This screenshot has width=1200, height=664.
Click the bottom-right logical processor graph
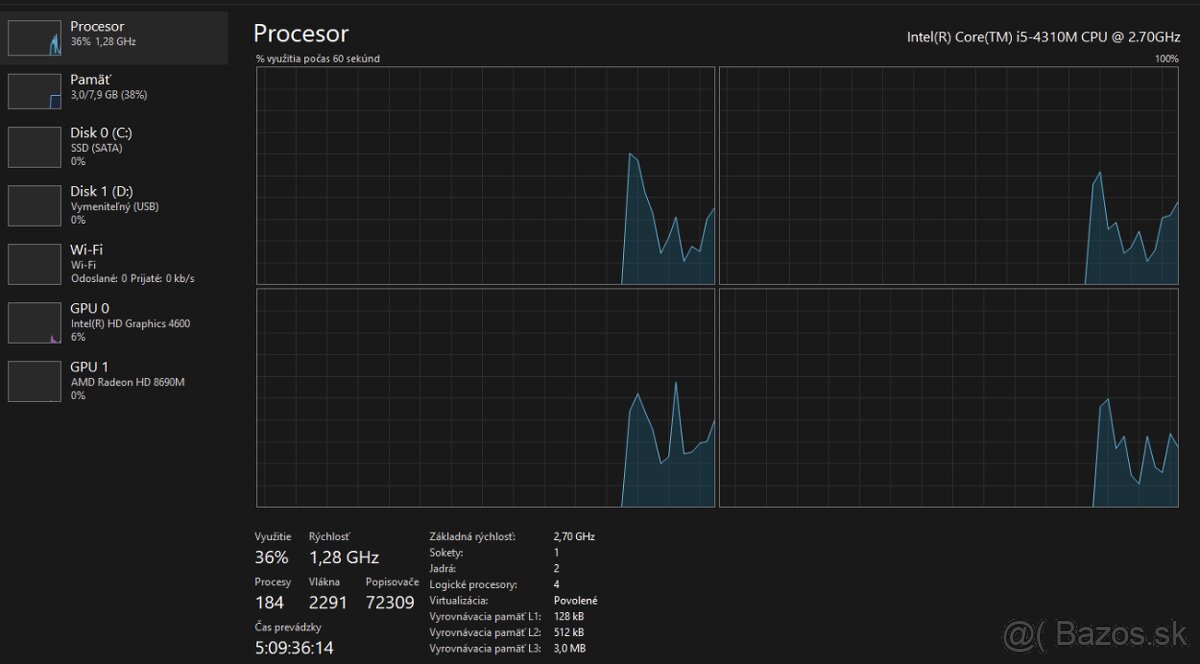pyautogui.click(x=948, y=398)
